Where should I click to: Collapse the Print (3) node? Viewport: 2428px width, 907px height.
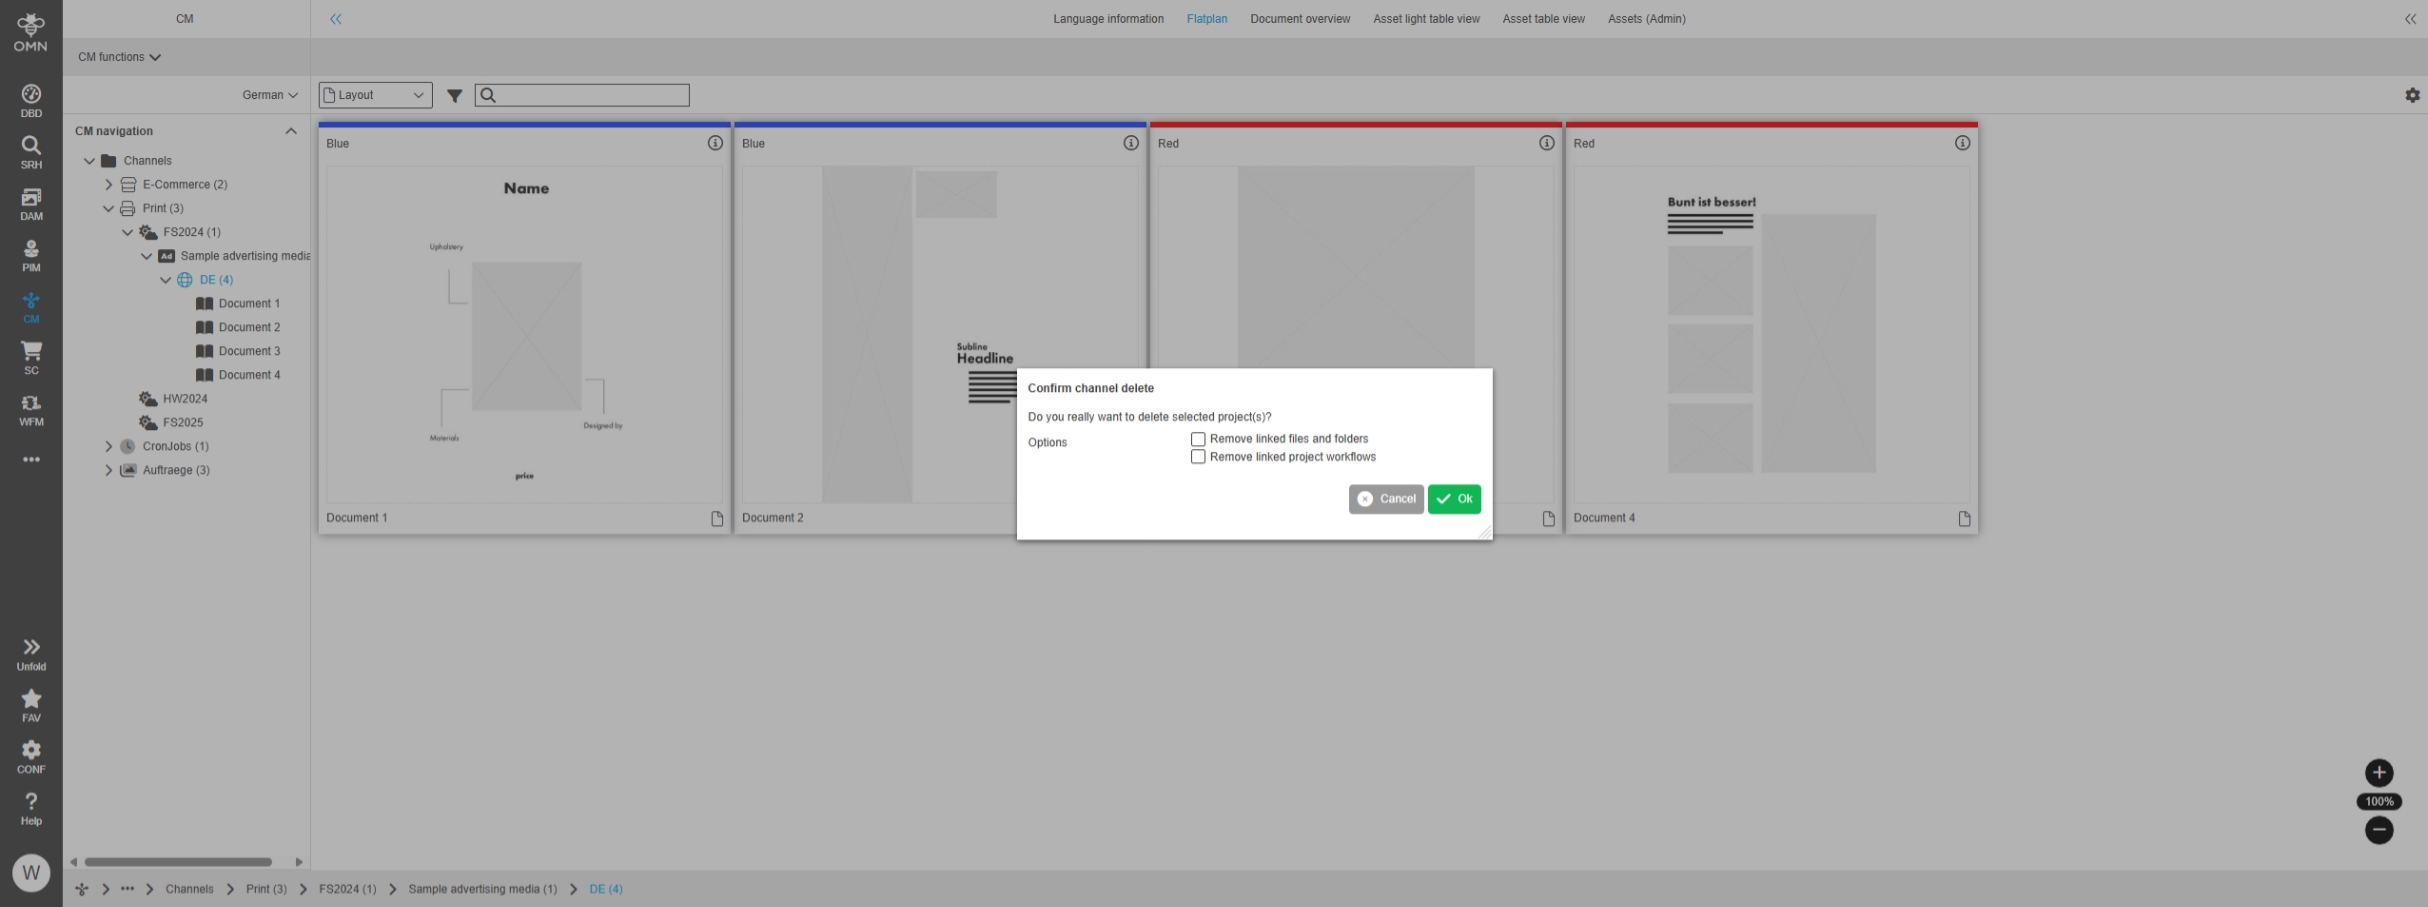[108, 209]
